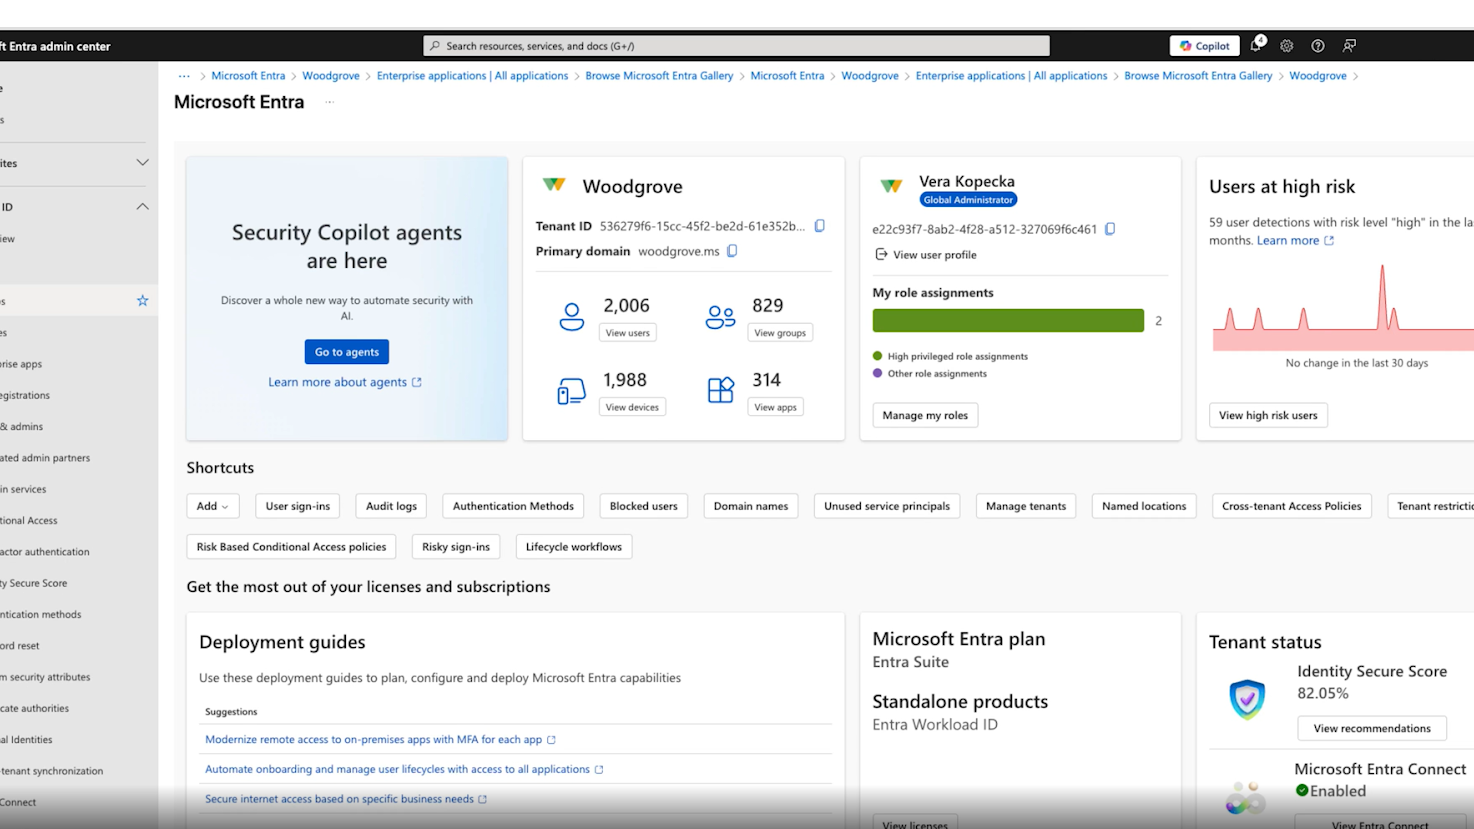This screenshot has height=829, width=1474.
Task: Select Enterprise applications in the breadcrumb
Action: click(472, 75)
